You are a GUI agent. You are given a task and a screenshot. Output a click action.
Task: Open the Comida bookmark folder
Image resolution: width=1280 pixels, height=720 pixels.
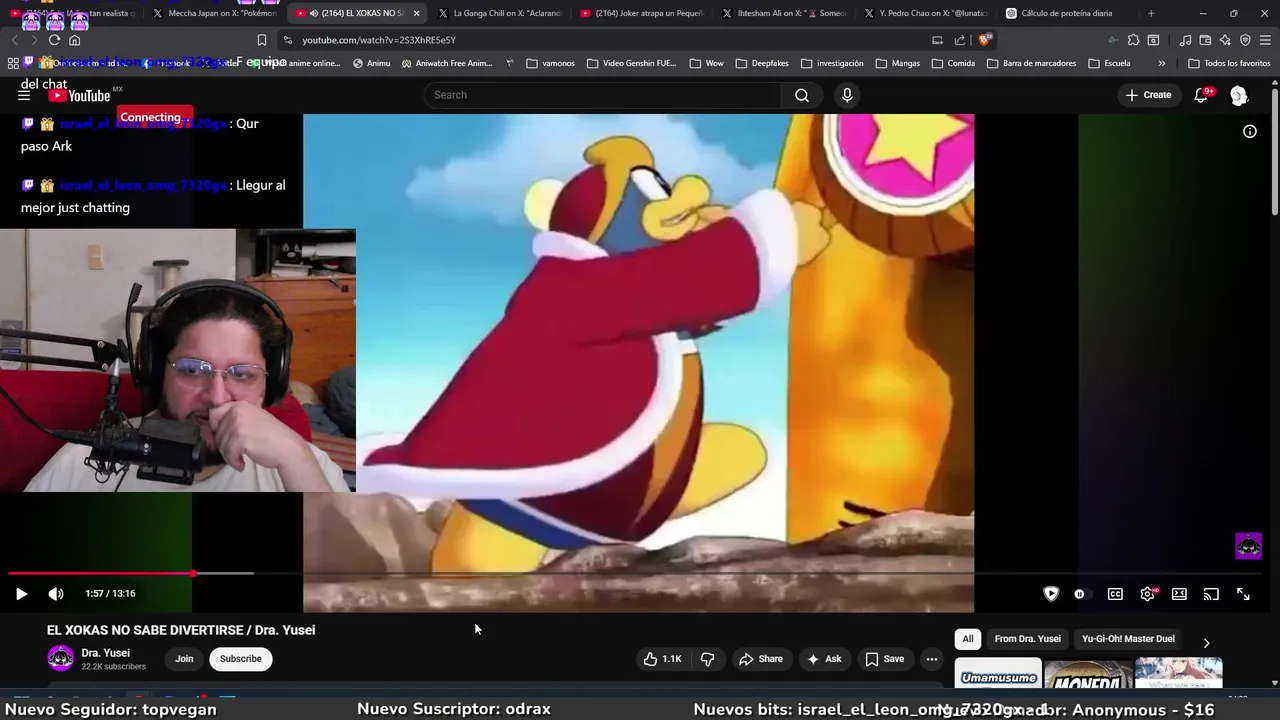952,63
